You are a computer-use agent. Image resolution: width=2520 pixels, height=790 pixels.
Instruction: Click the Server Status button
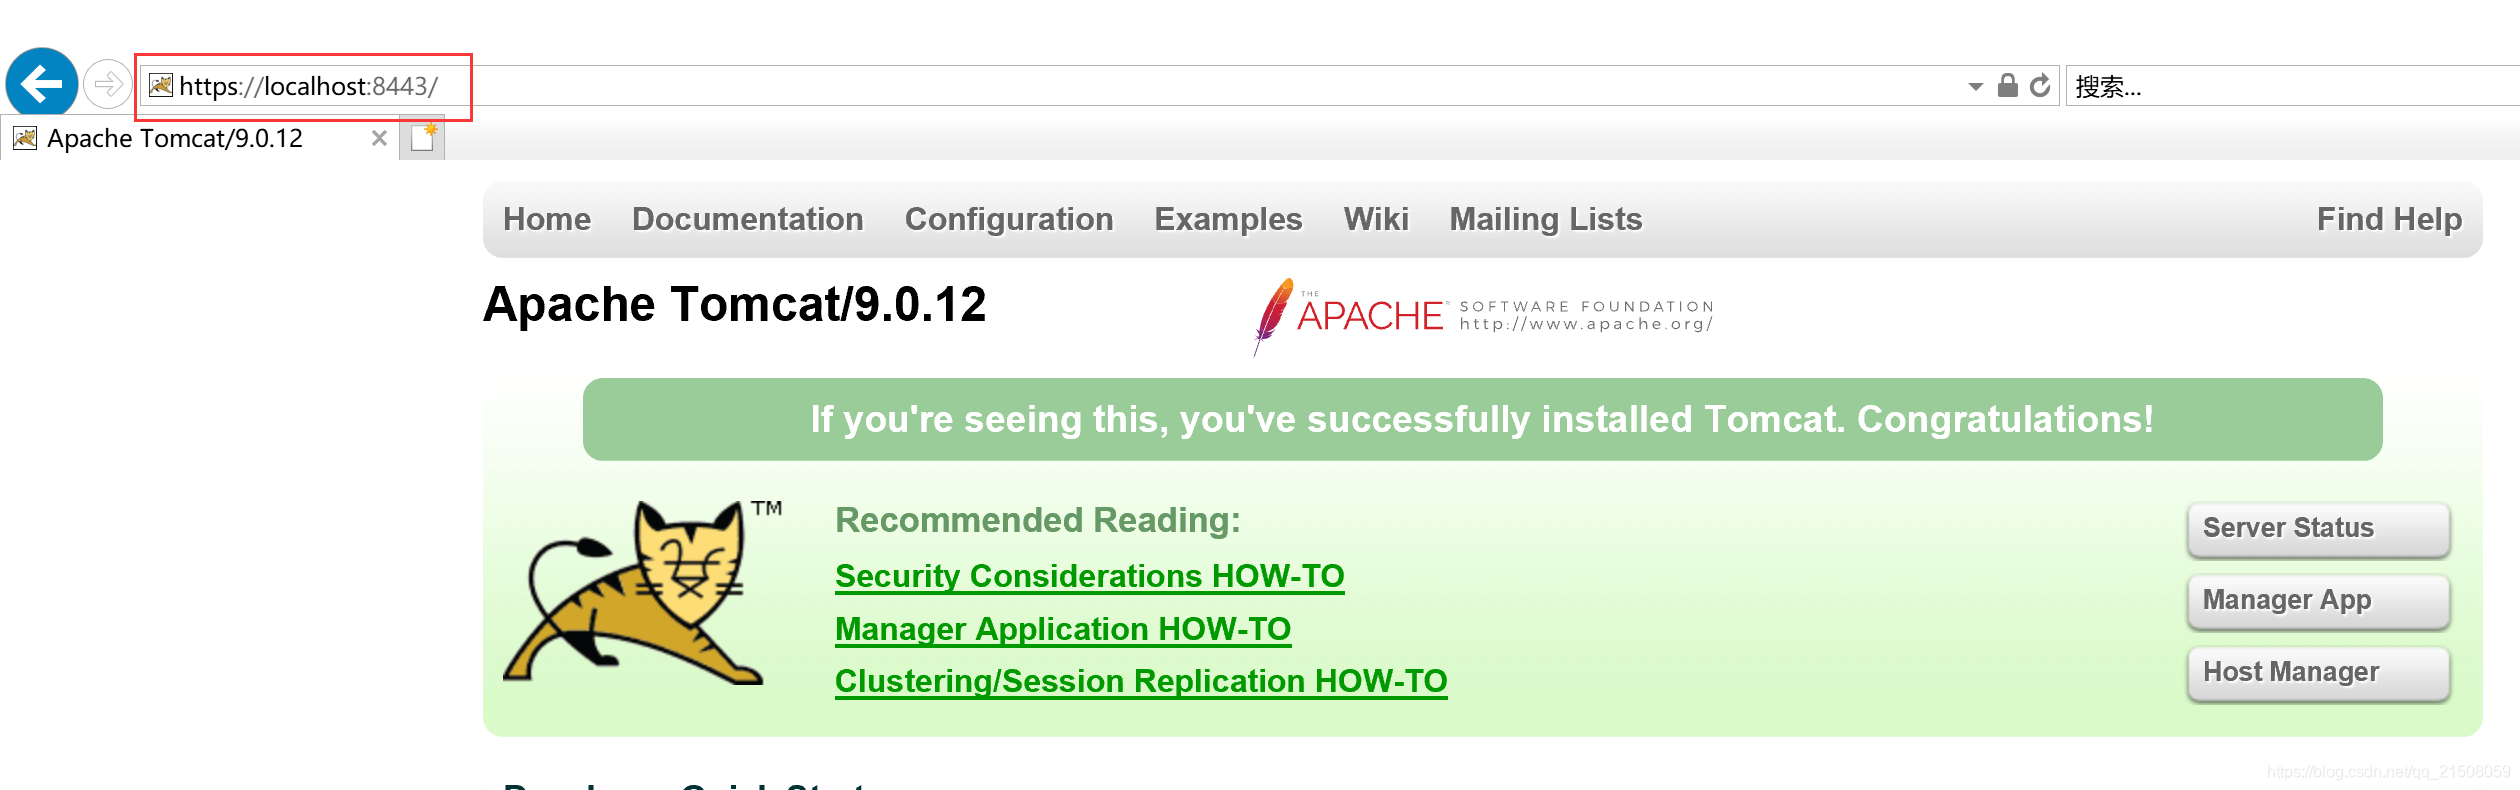click(2318, 529)
